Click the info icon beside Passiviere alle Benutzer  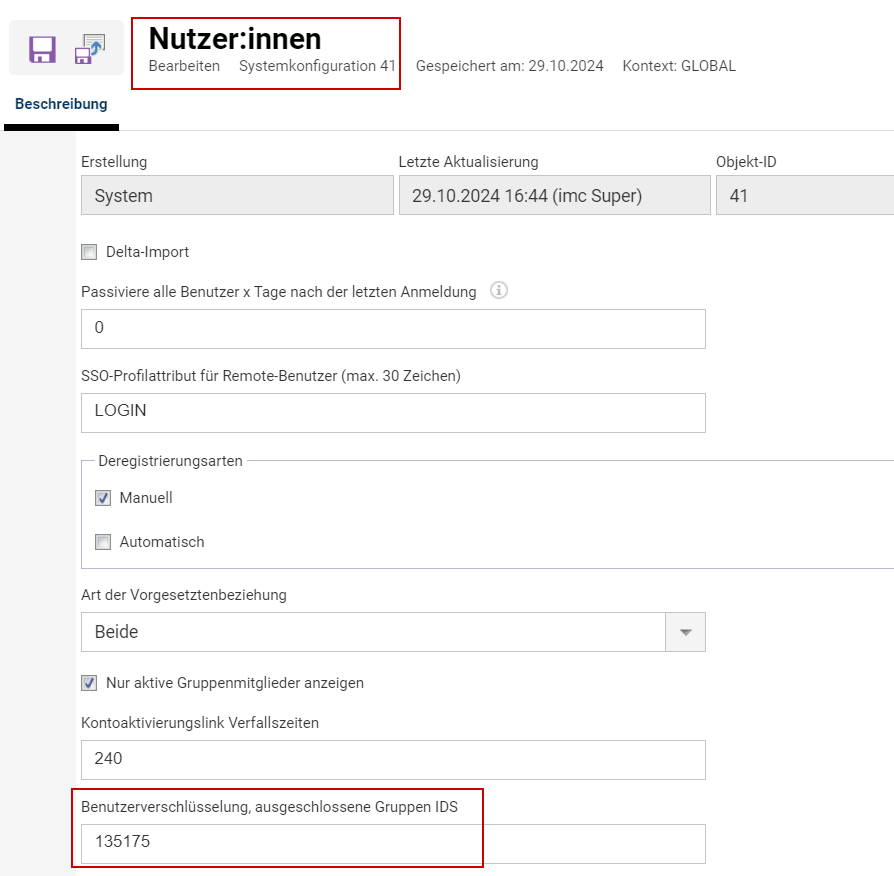[x=499, y=291]
